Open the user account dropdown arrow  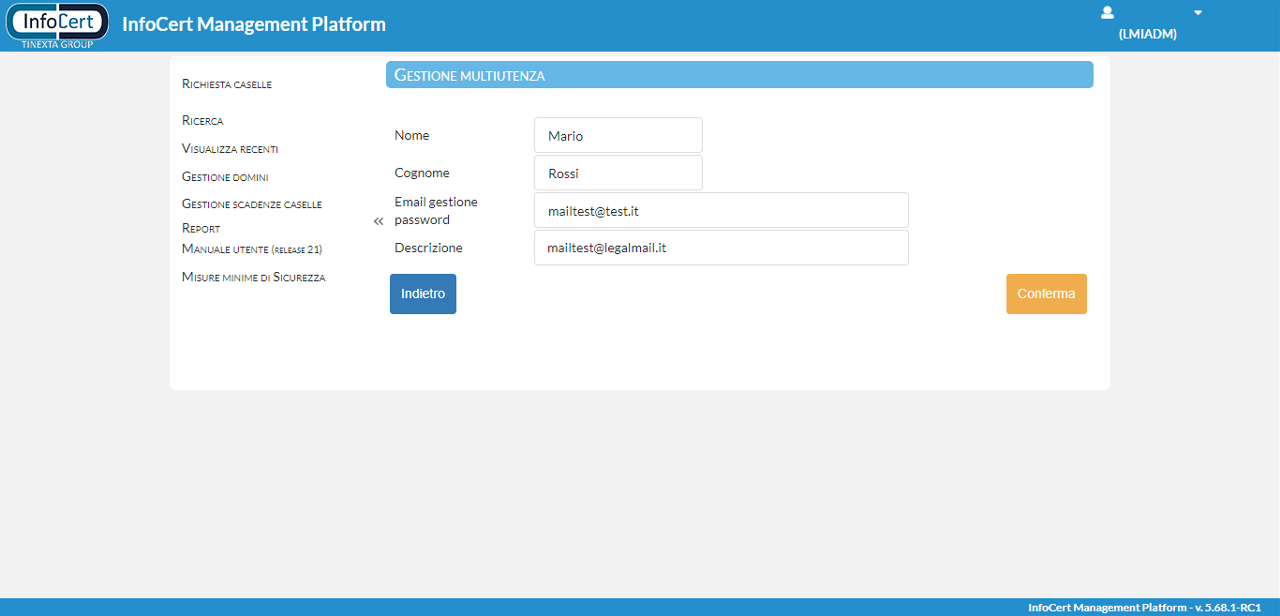coord(1198,13)
